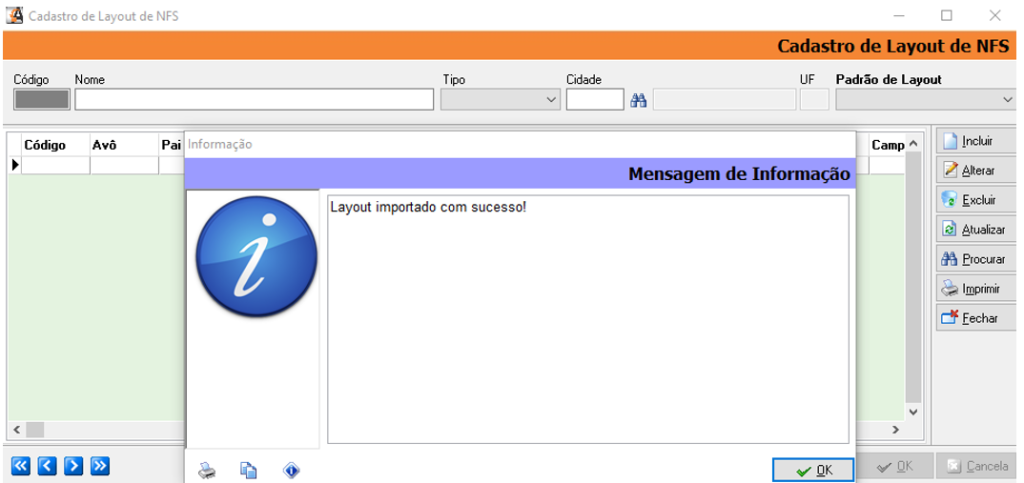1024x483 pixels.
Task: Click the disabled city name field
Action: pos(724,99)
